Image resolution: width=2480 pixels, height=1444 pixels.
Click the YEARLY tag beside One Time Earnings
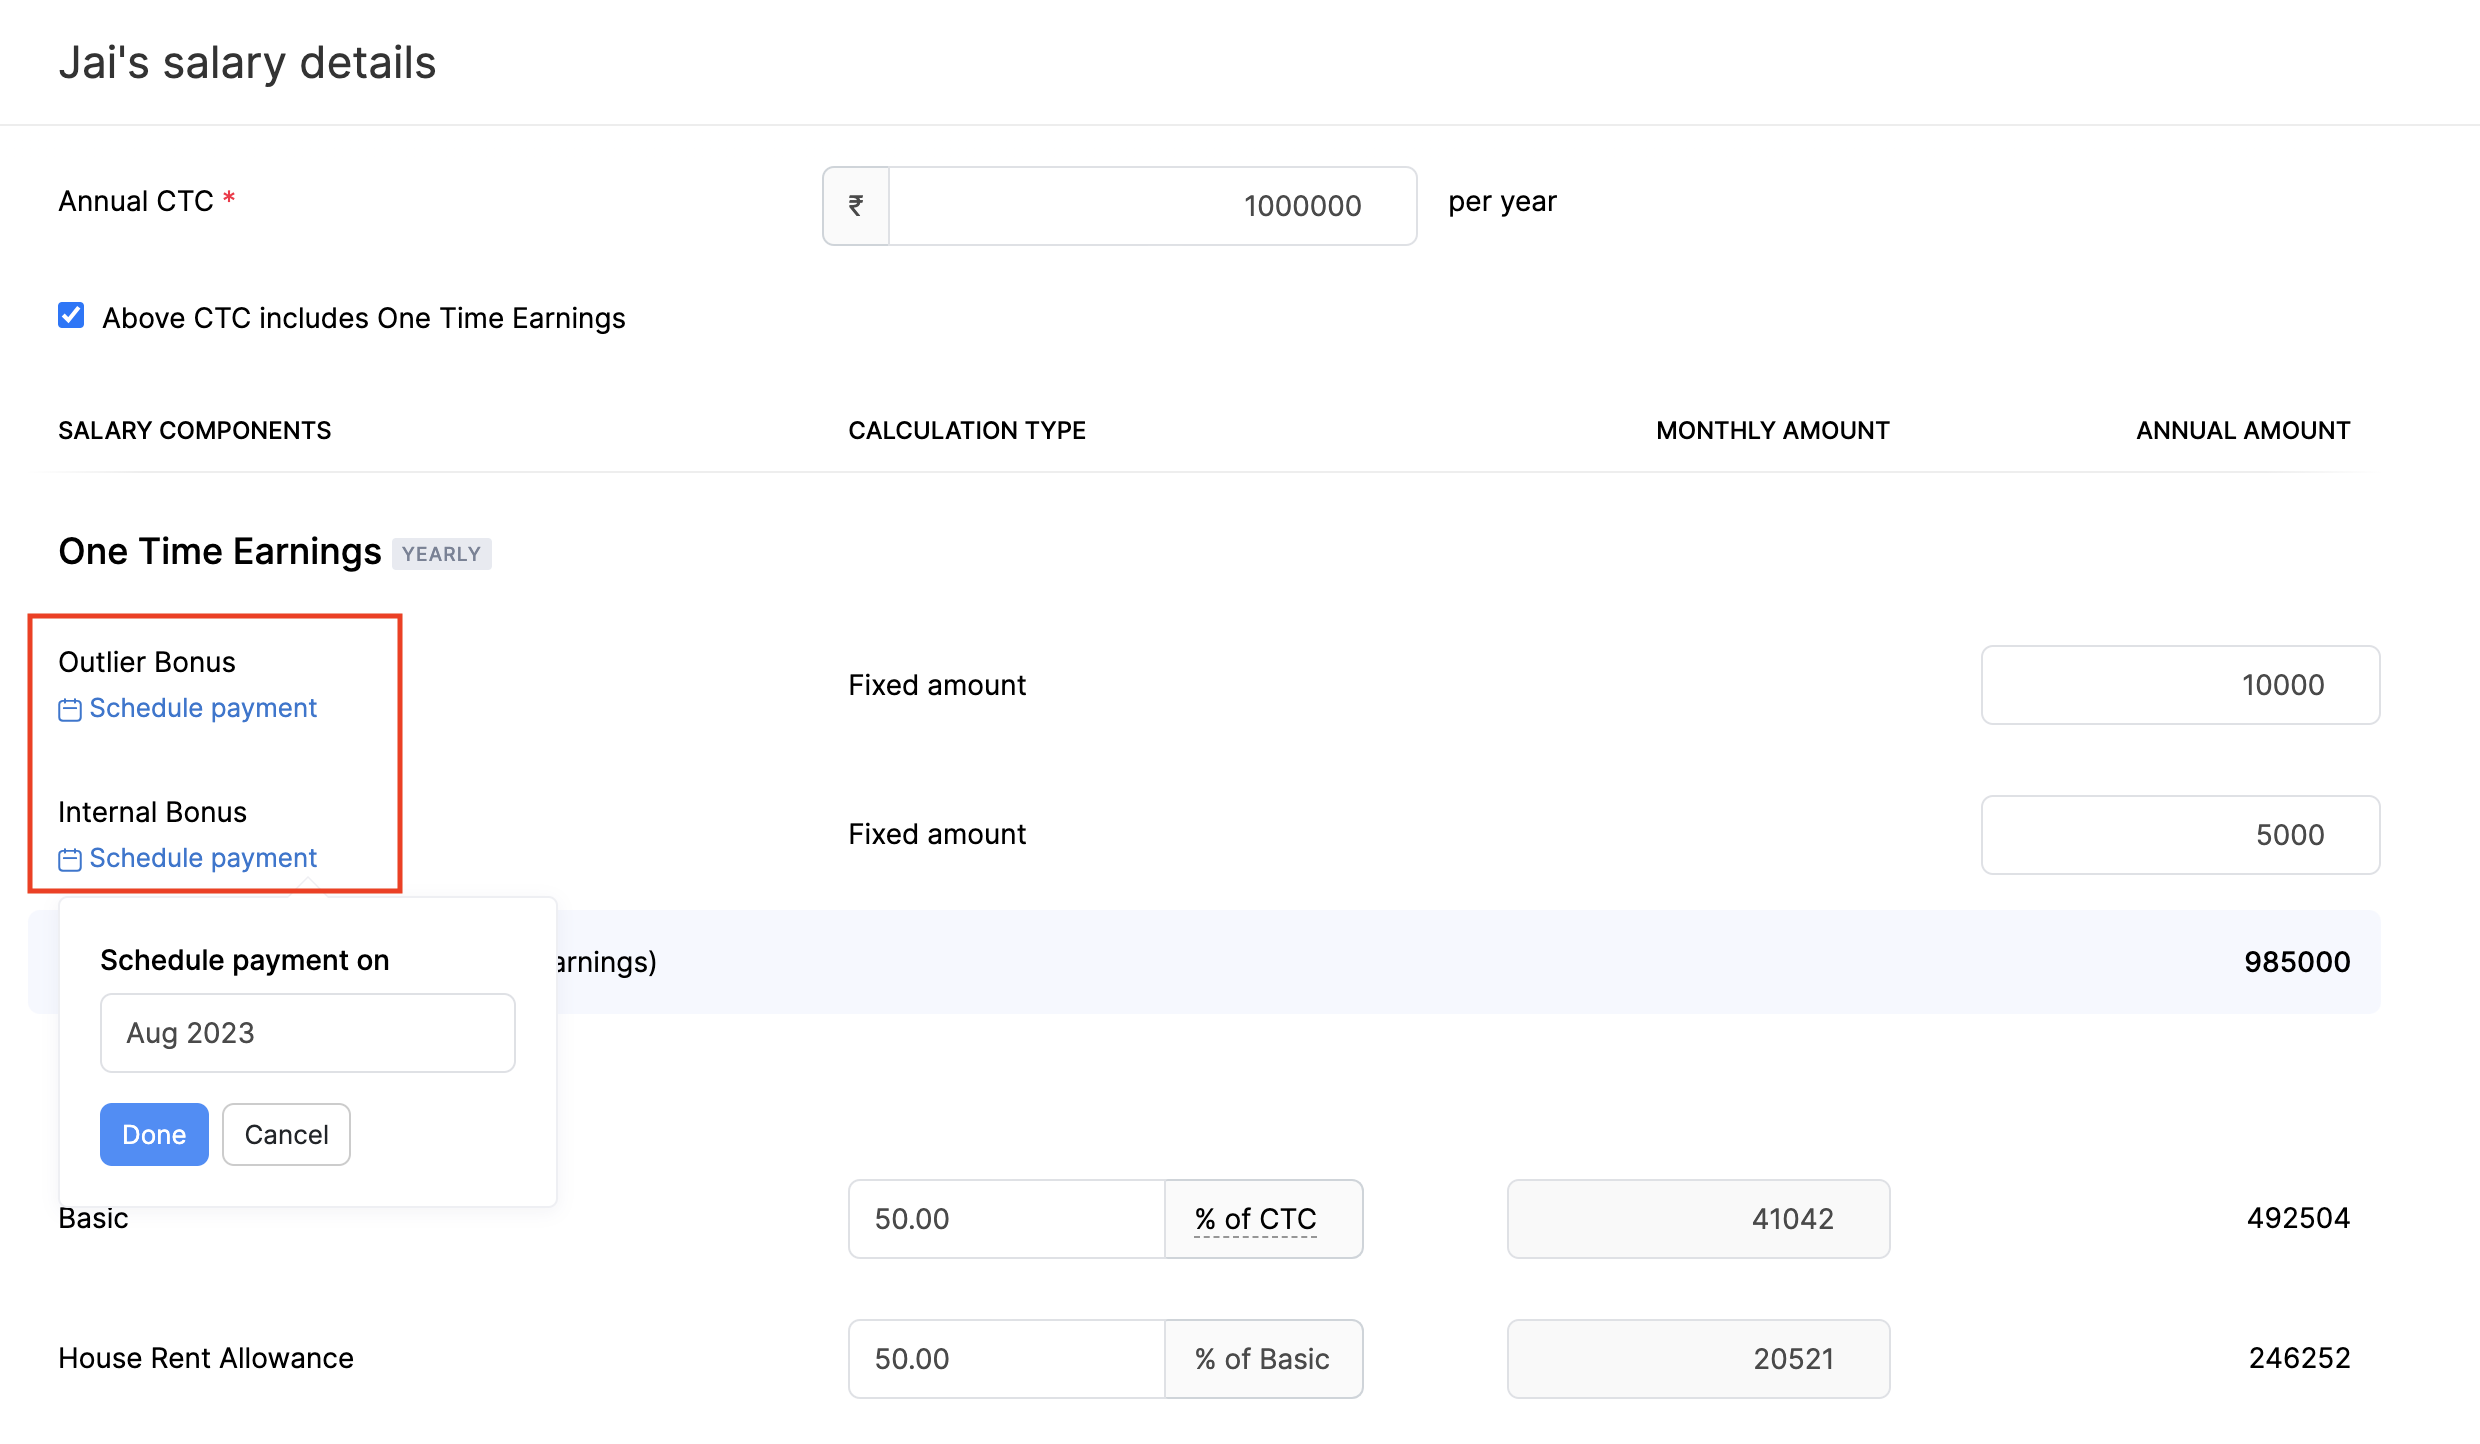tap(441, 554)
